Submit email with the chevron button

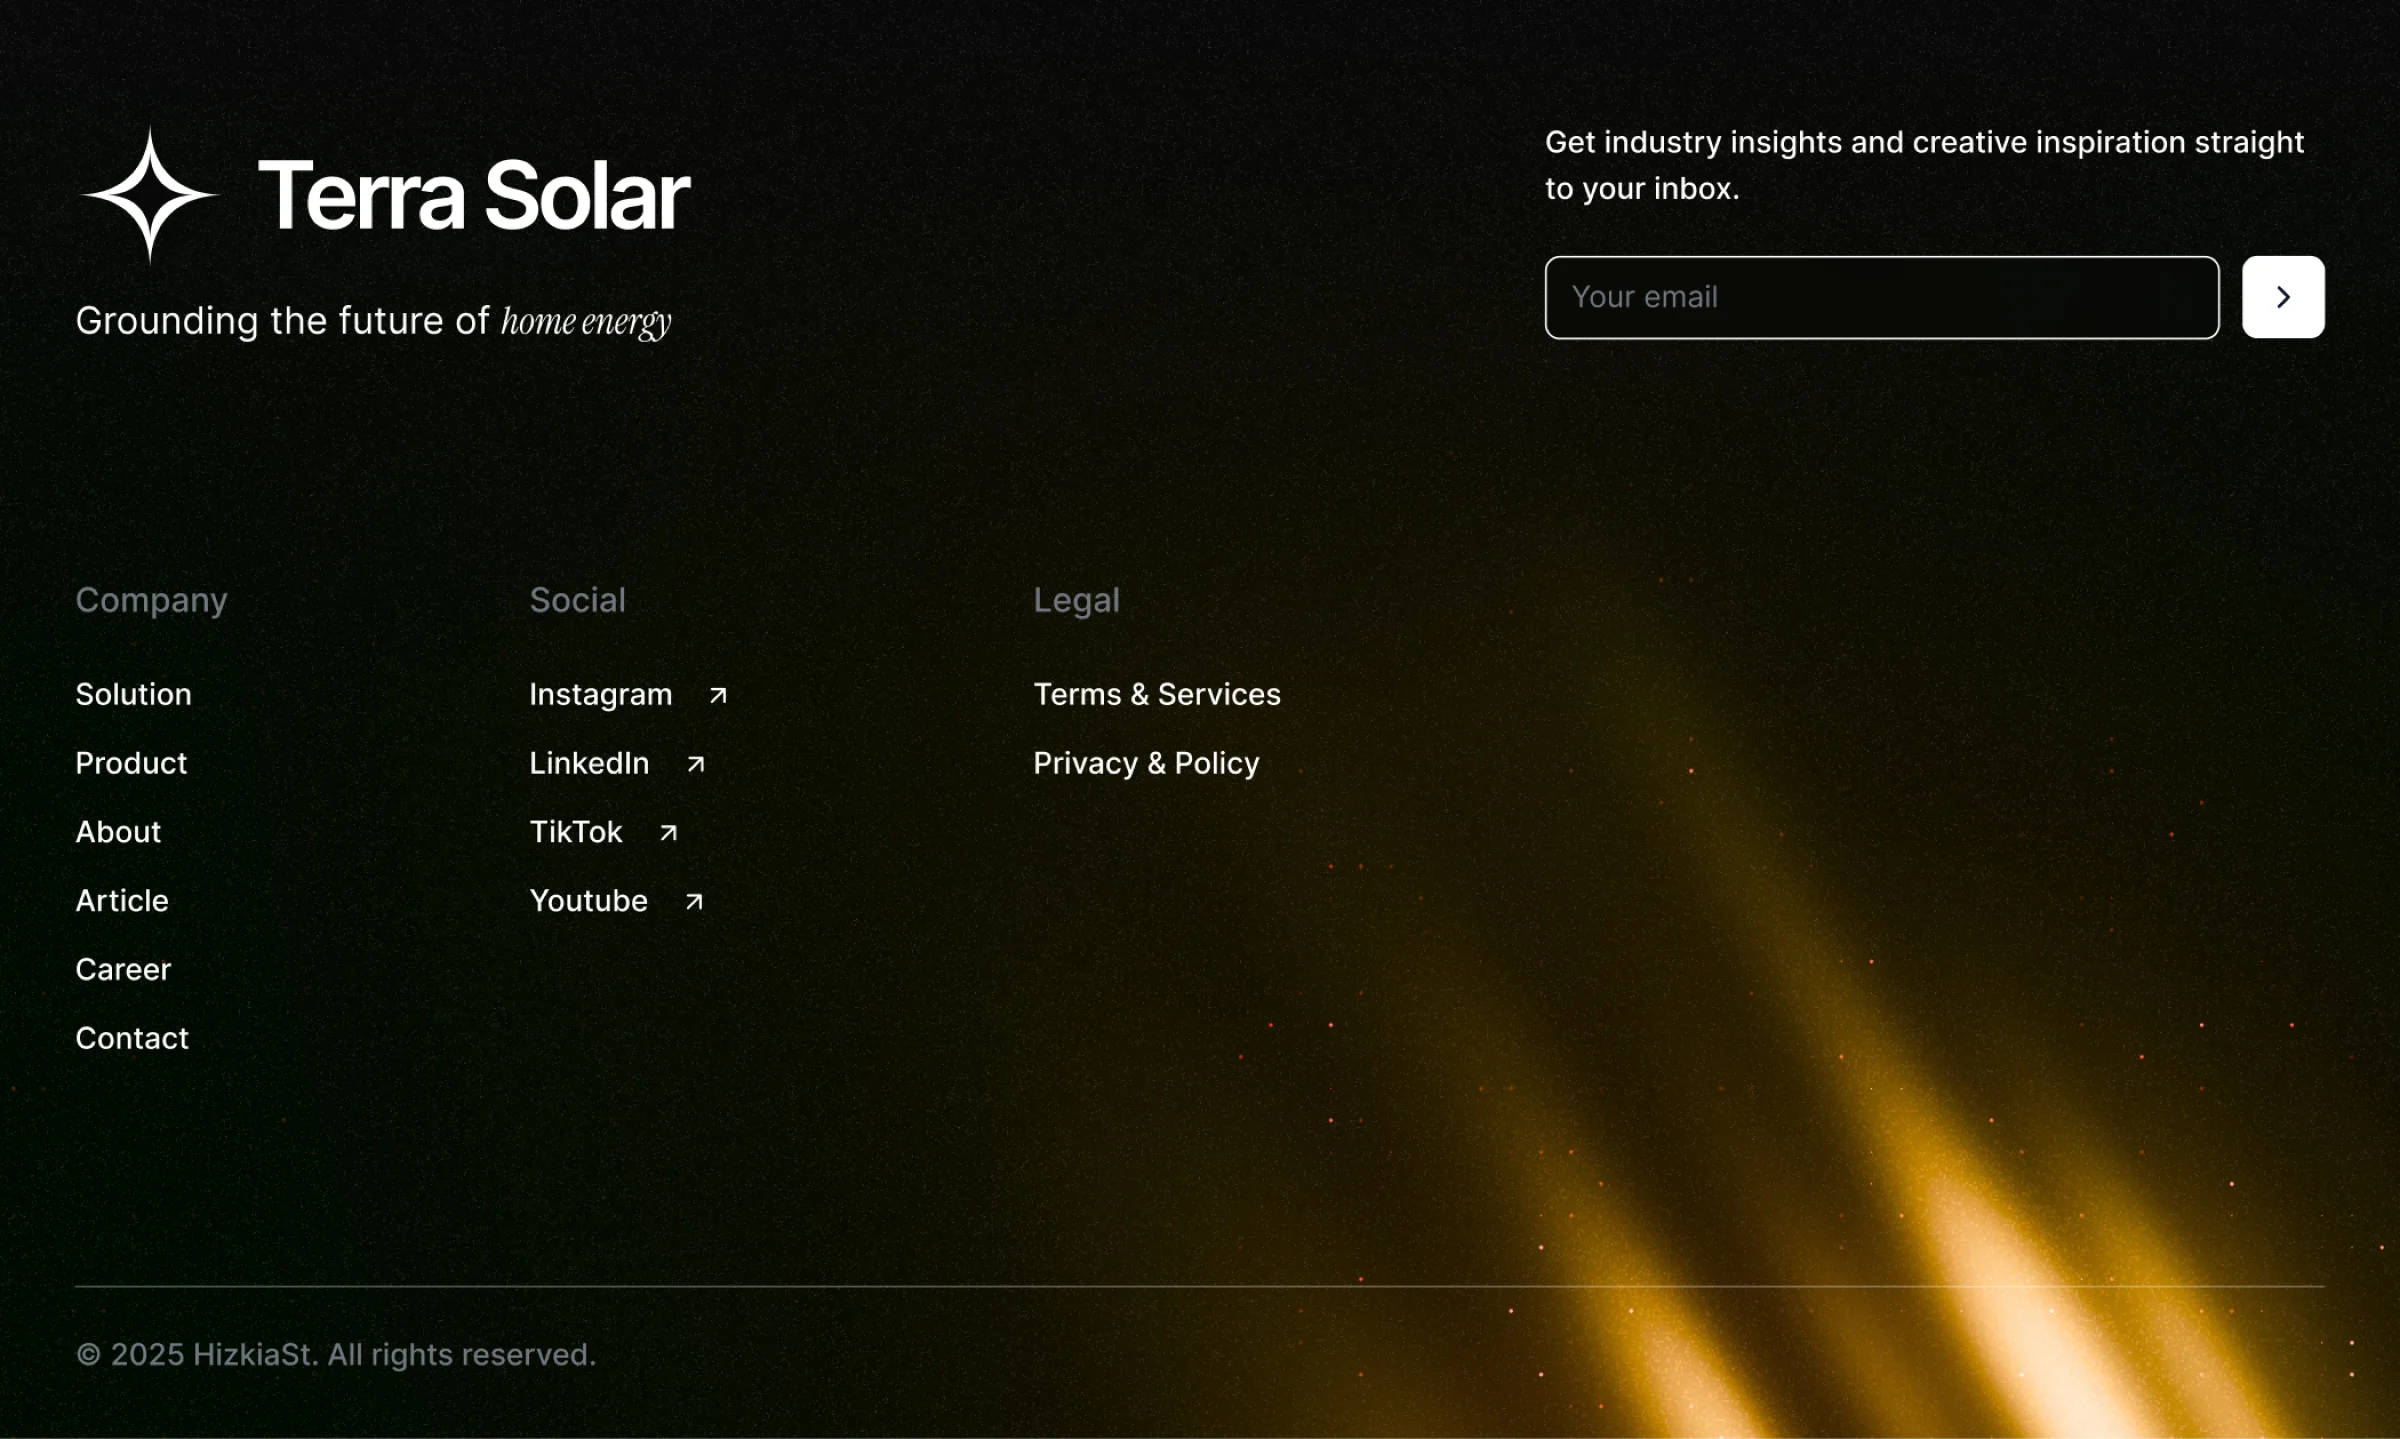[x=2282, y=297]
